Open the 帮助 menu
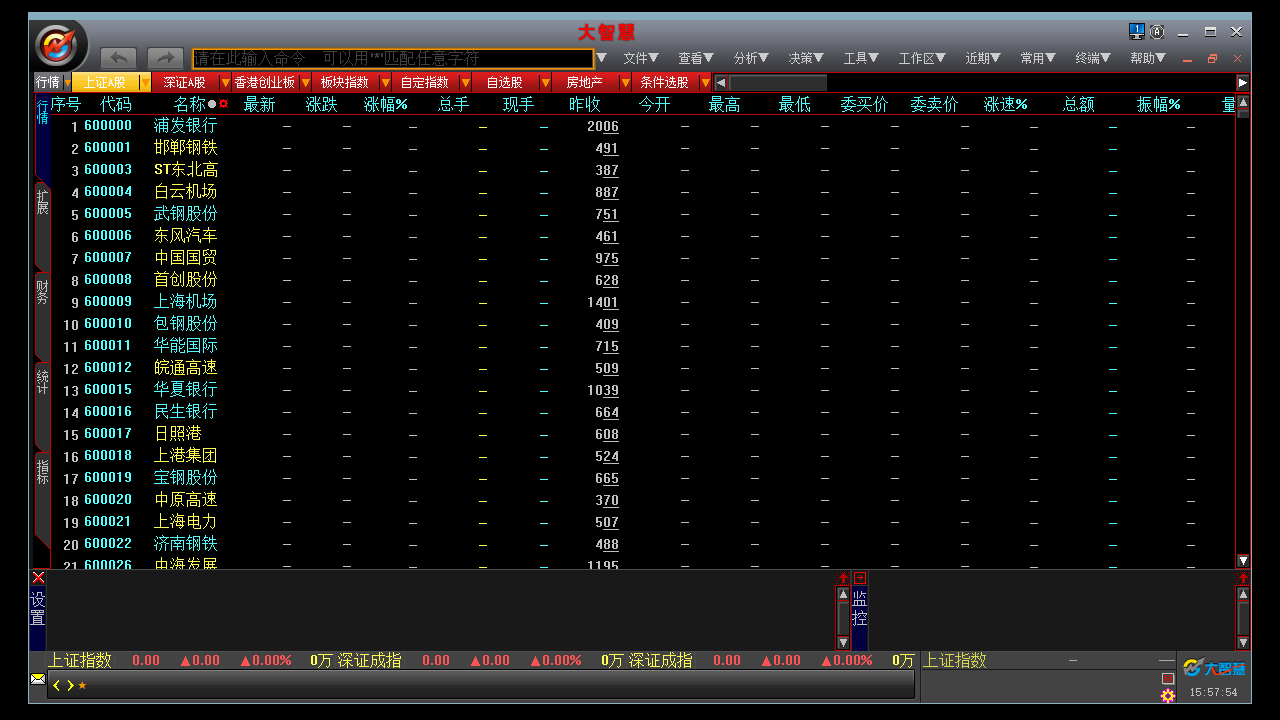 tap(1148, 59)
